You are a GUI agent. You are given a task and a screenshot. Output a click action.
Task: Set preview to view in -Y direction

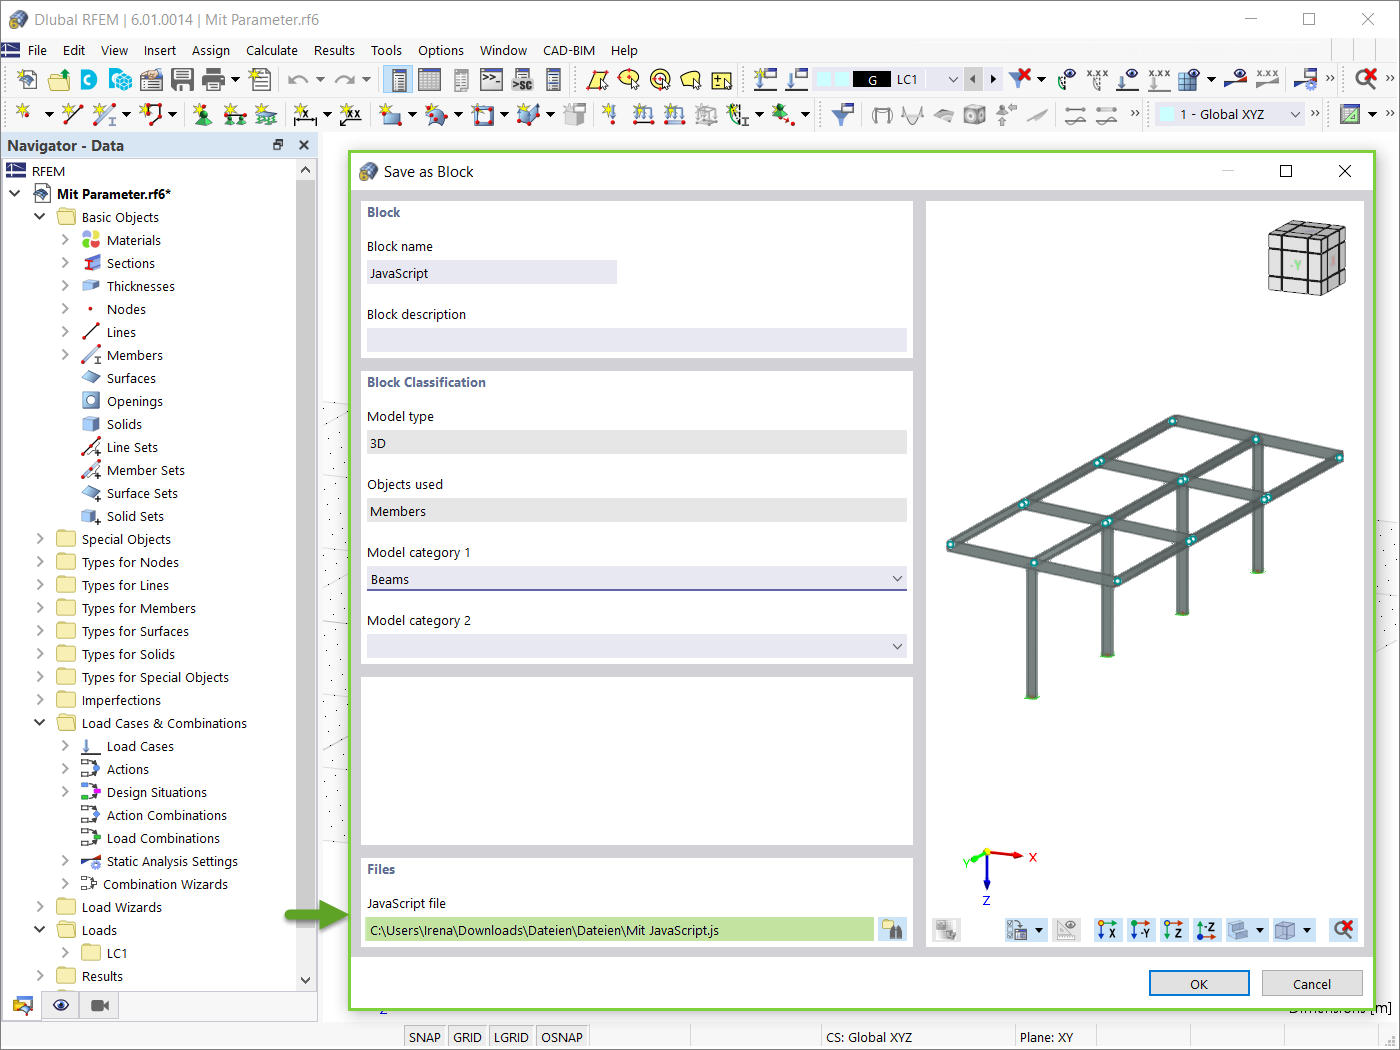[1140, 930]
